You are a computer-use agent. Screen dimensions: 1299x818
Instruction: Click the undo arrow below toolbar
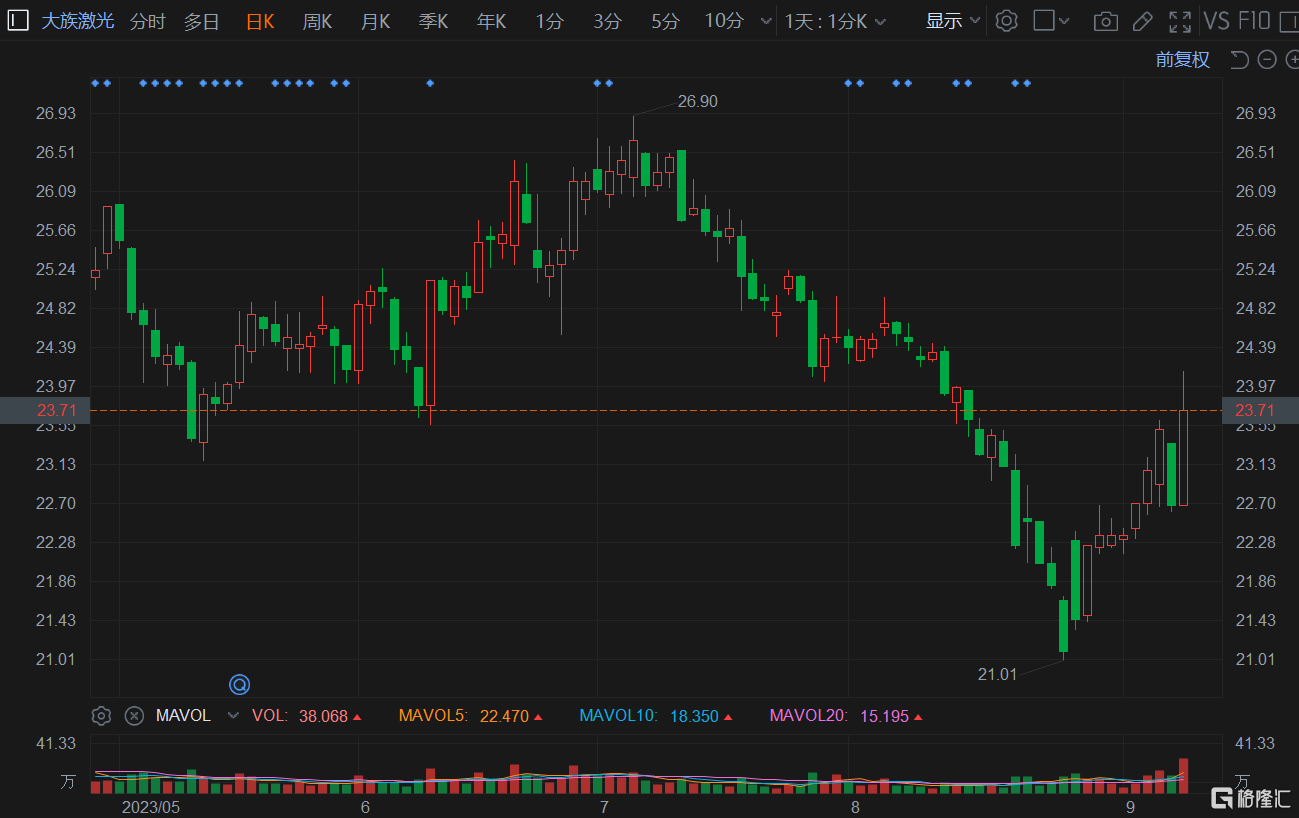1239,60
